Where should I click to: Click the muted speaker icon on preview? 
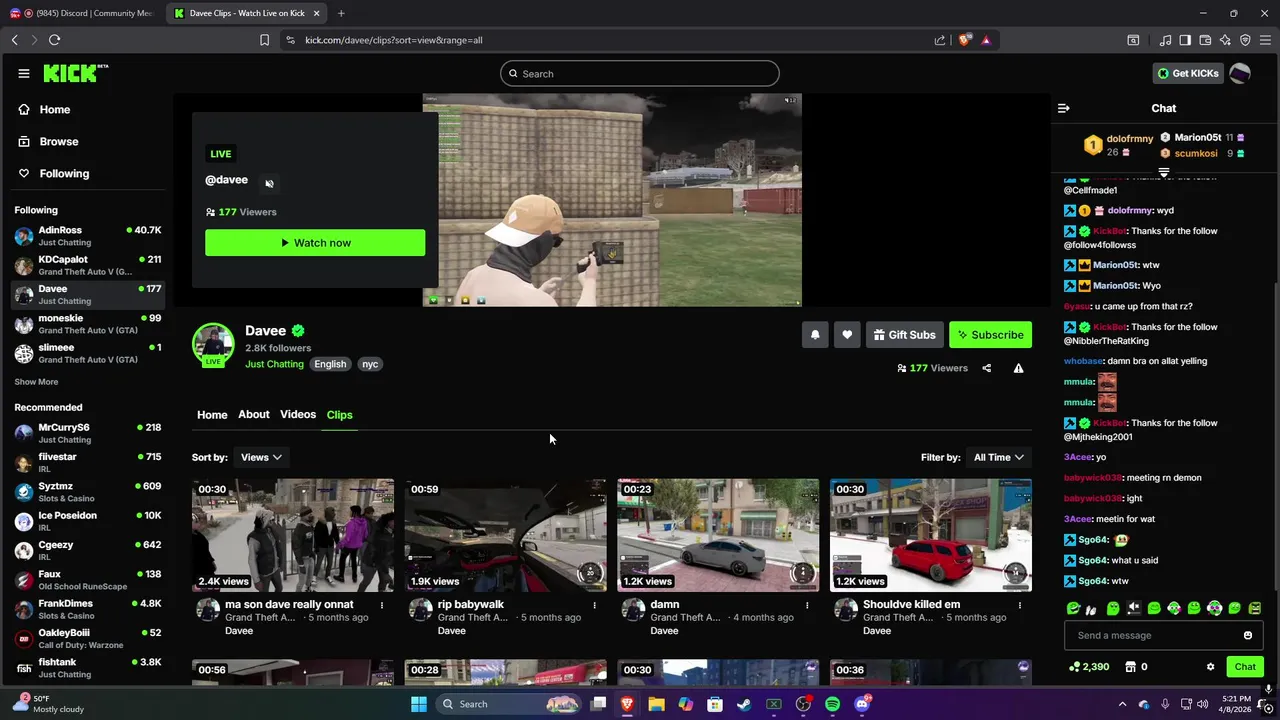coord(269,183)
